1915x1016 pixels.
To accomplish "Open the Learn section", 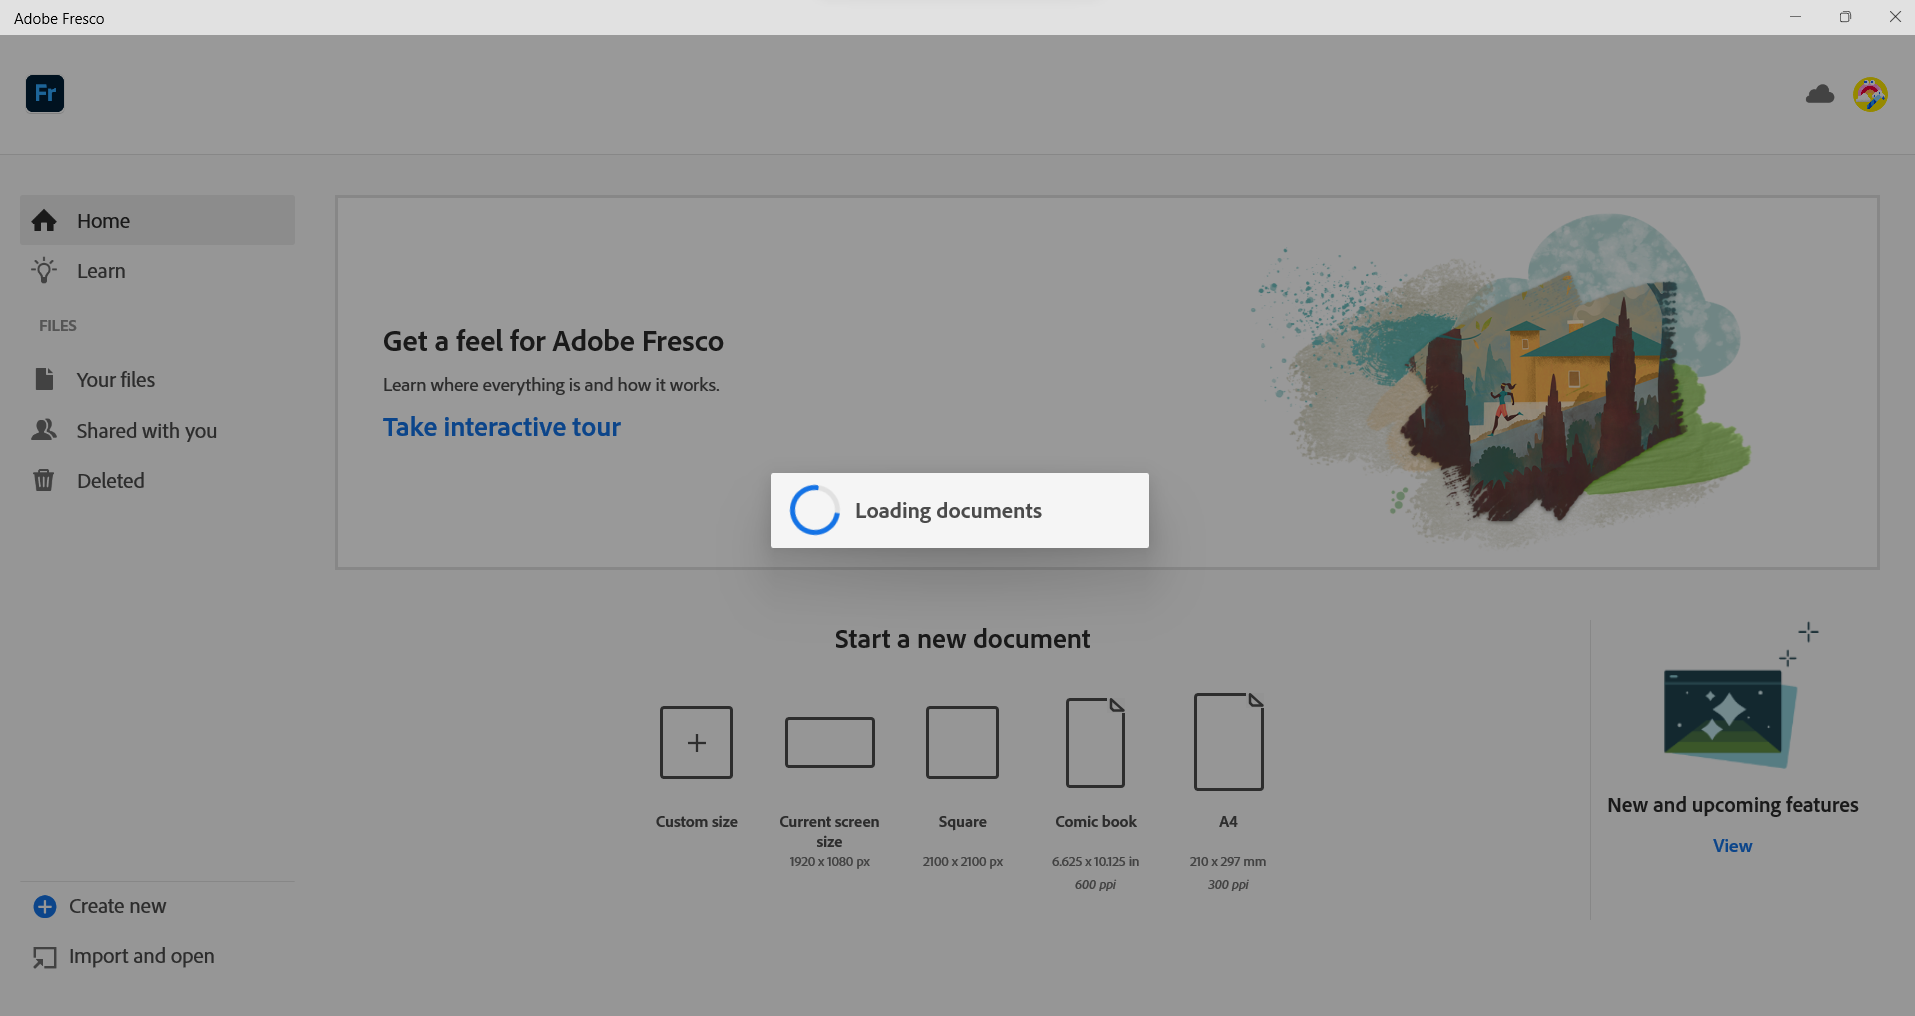I will pyautogui.click(x=100, y=270).
